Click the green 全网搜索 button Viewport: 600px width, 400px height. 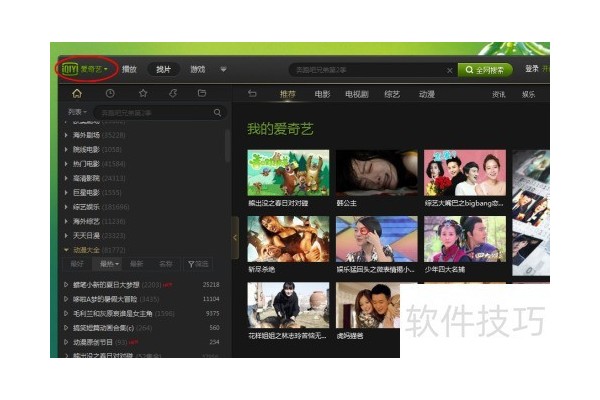point(485,70)
